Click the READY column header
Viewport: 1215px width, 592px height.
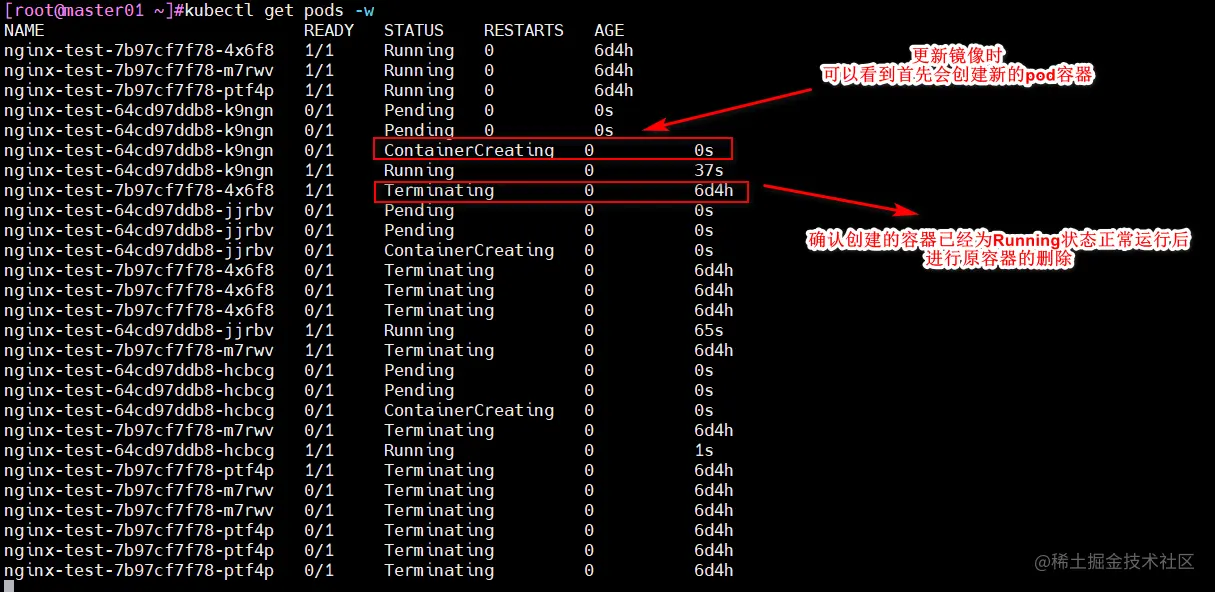click(329, 30)
